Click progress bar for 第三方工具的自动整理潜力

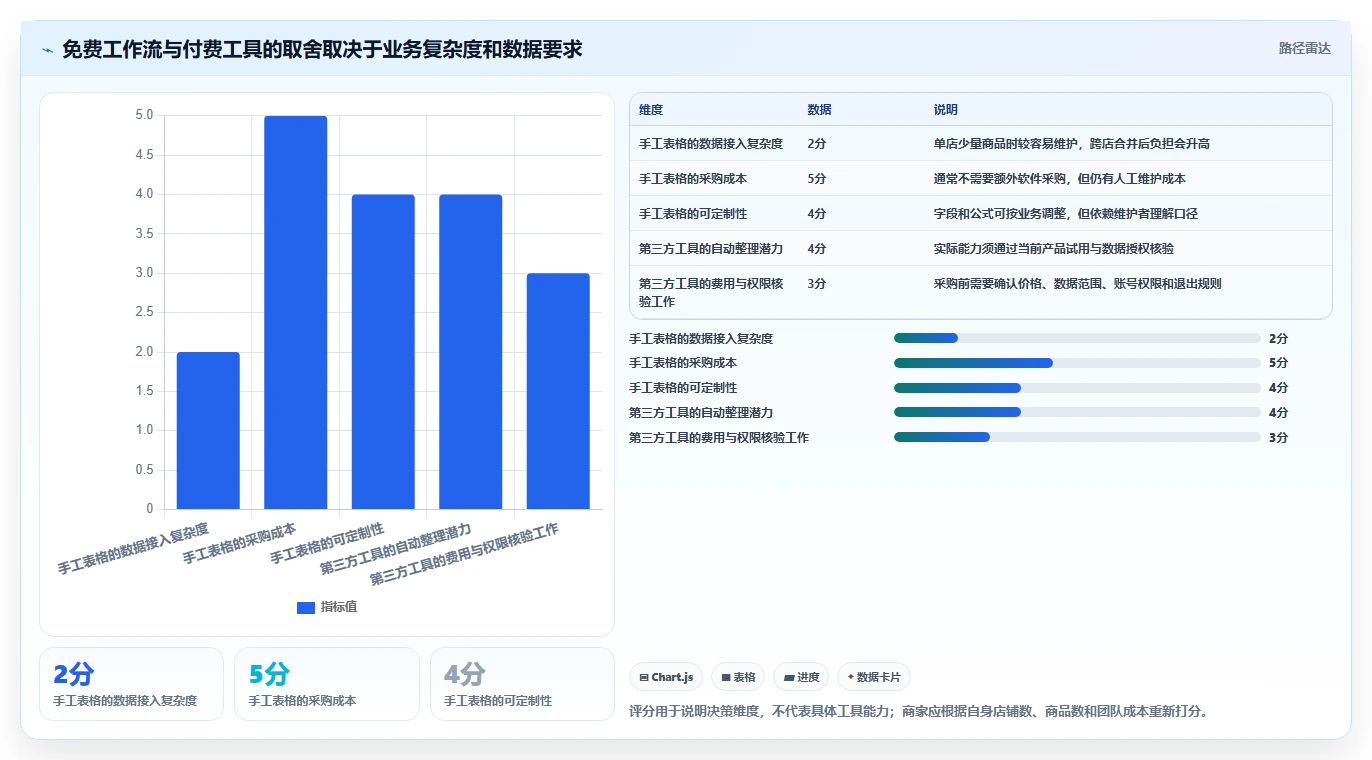pyautogui.click(x=1077, y=412)
